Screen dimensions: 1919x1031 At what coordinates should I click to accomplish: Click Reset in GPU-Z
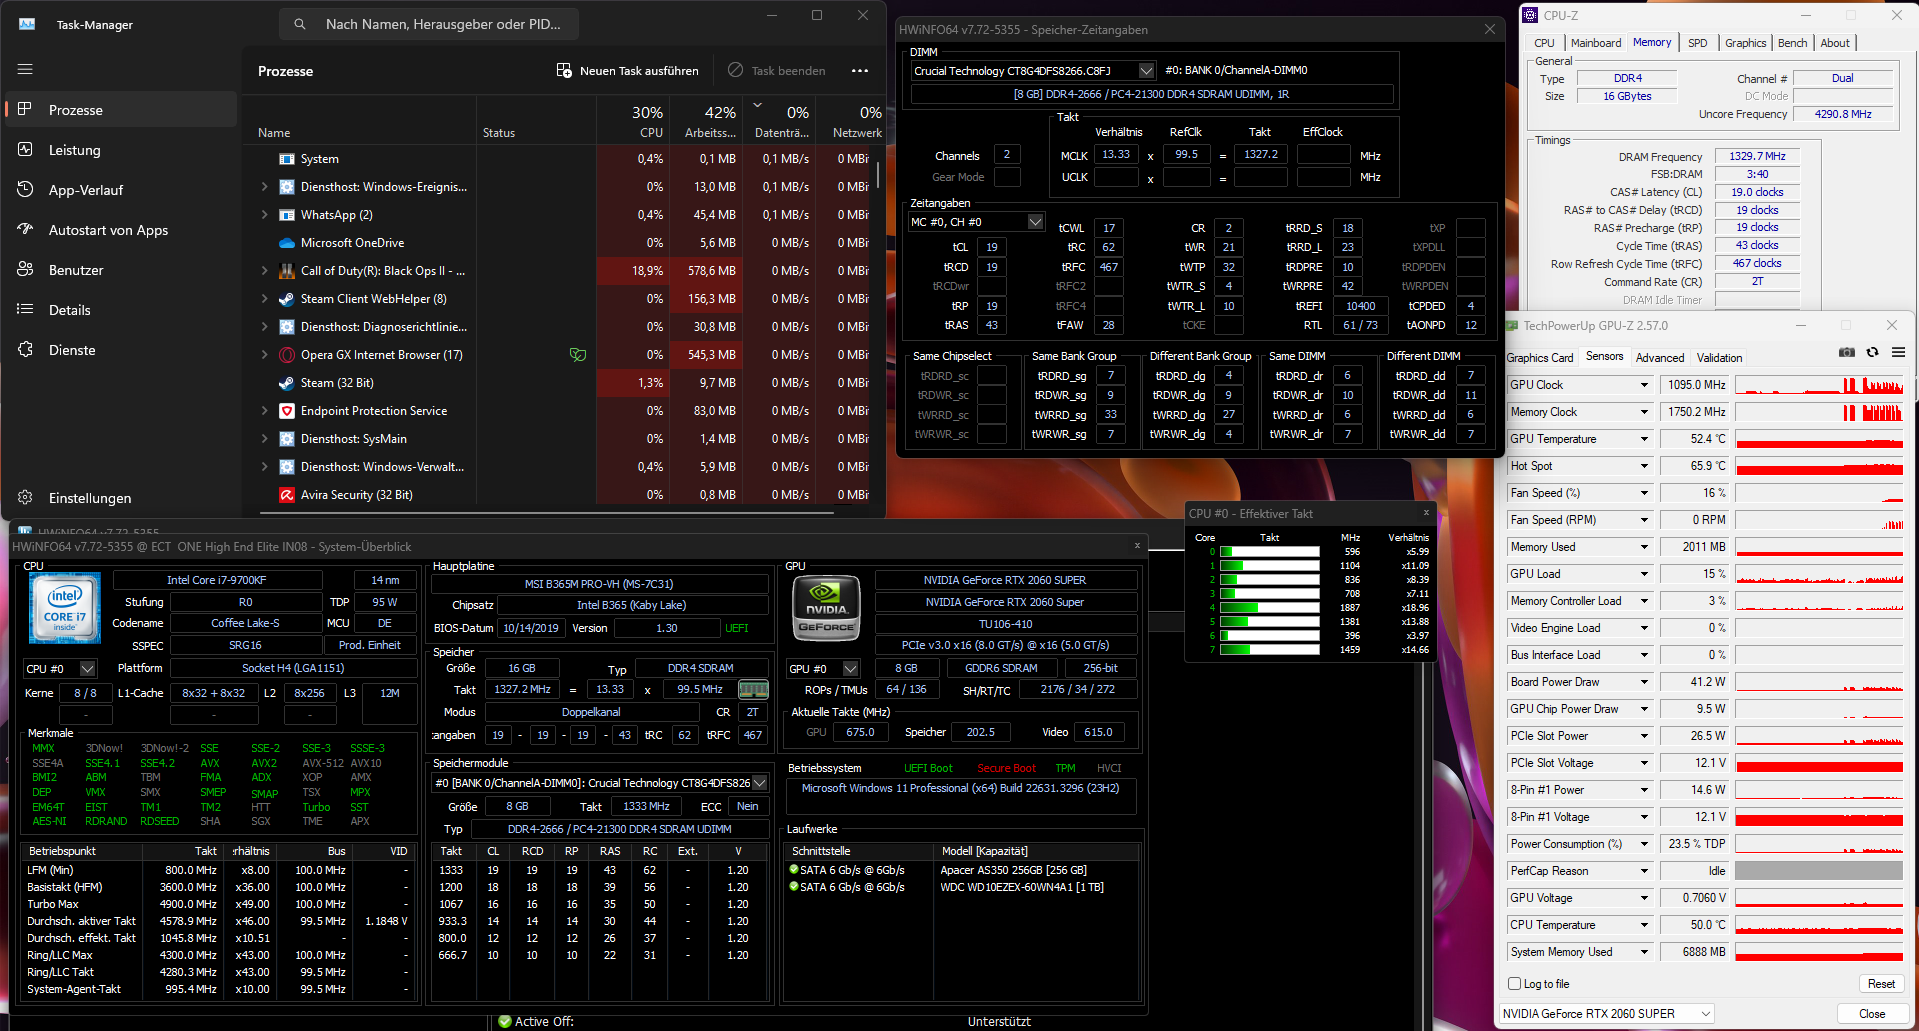(1881, 984)
